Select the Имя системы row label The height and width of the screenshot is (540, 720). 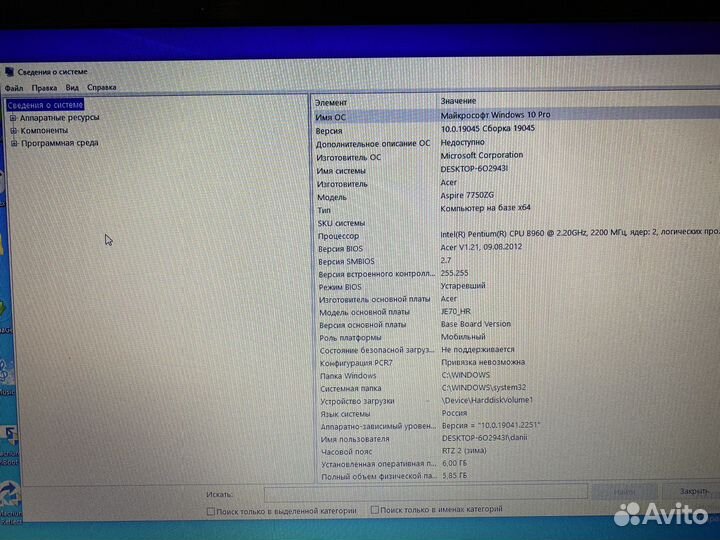point(341,171)
